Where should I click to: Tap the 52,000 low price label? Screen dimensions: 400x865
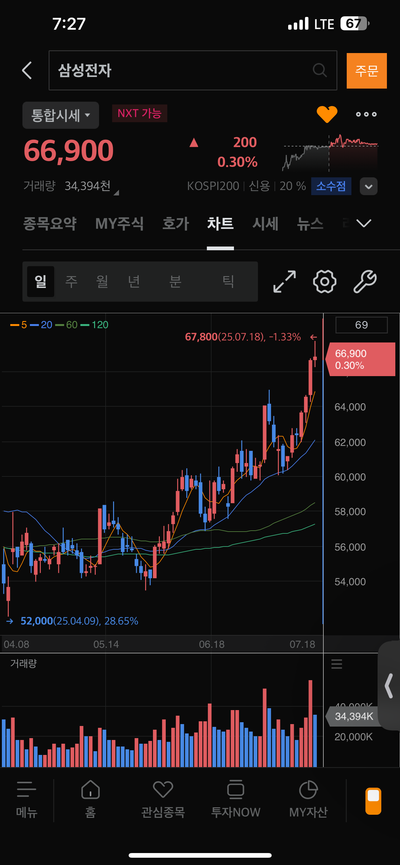[79, 621]
